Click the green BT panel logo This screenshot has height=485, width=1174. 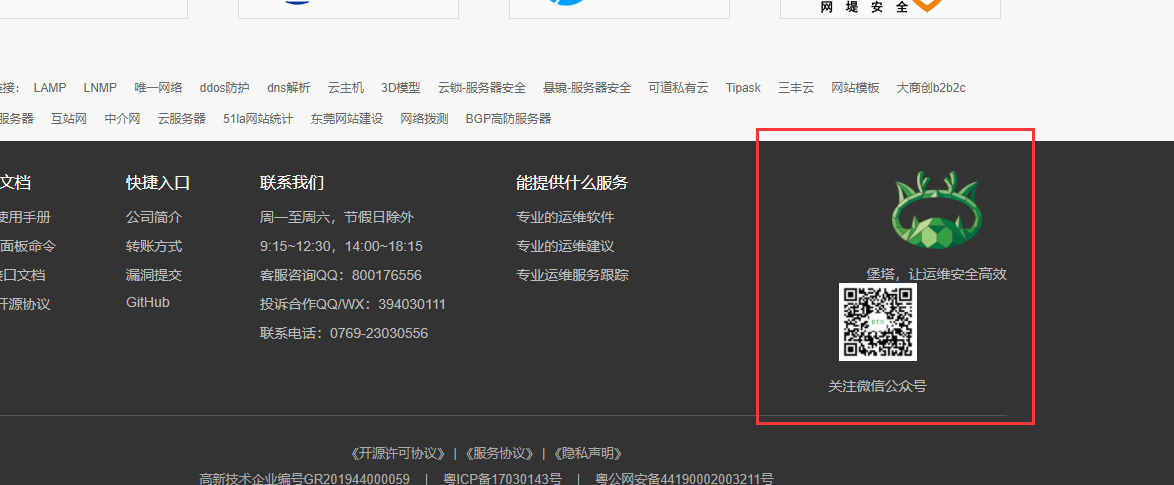point(936,211)
